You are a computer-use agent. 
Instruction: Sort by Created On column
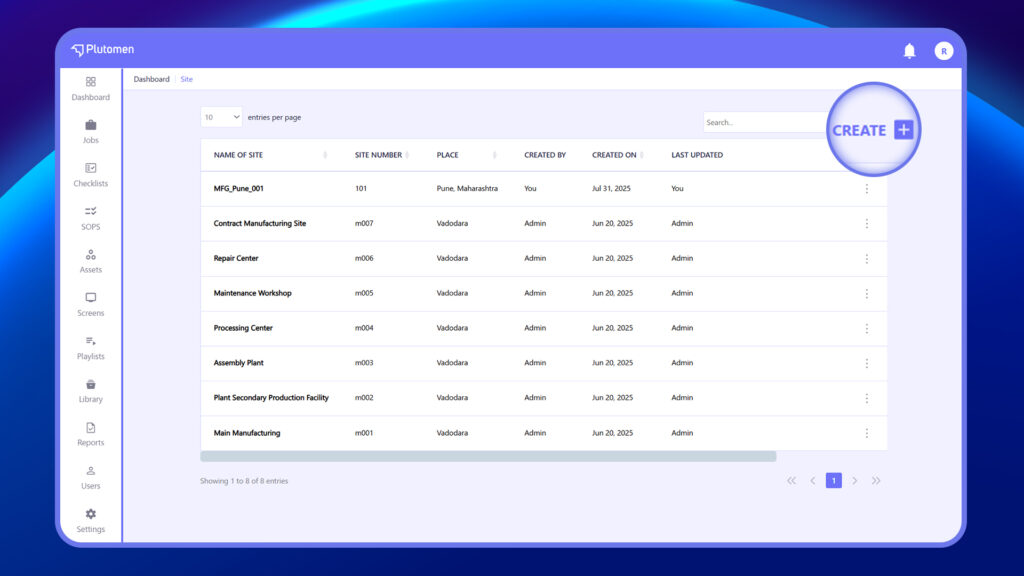click(x=642, y=155)
